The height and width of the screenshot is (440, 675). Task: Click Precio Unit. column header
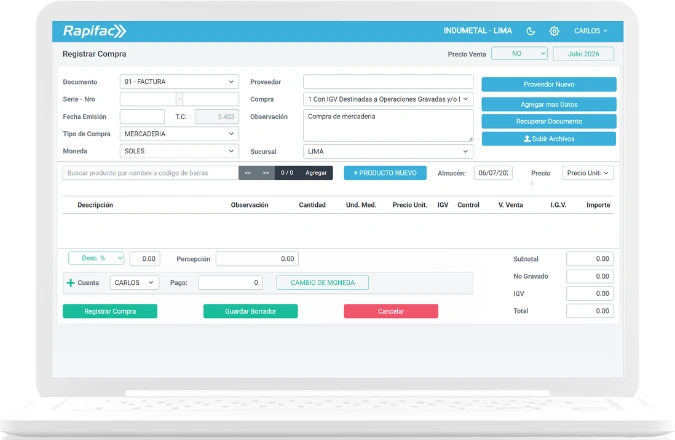pos(410,205)
